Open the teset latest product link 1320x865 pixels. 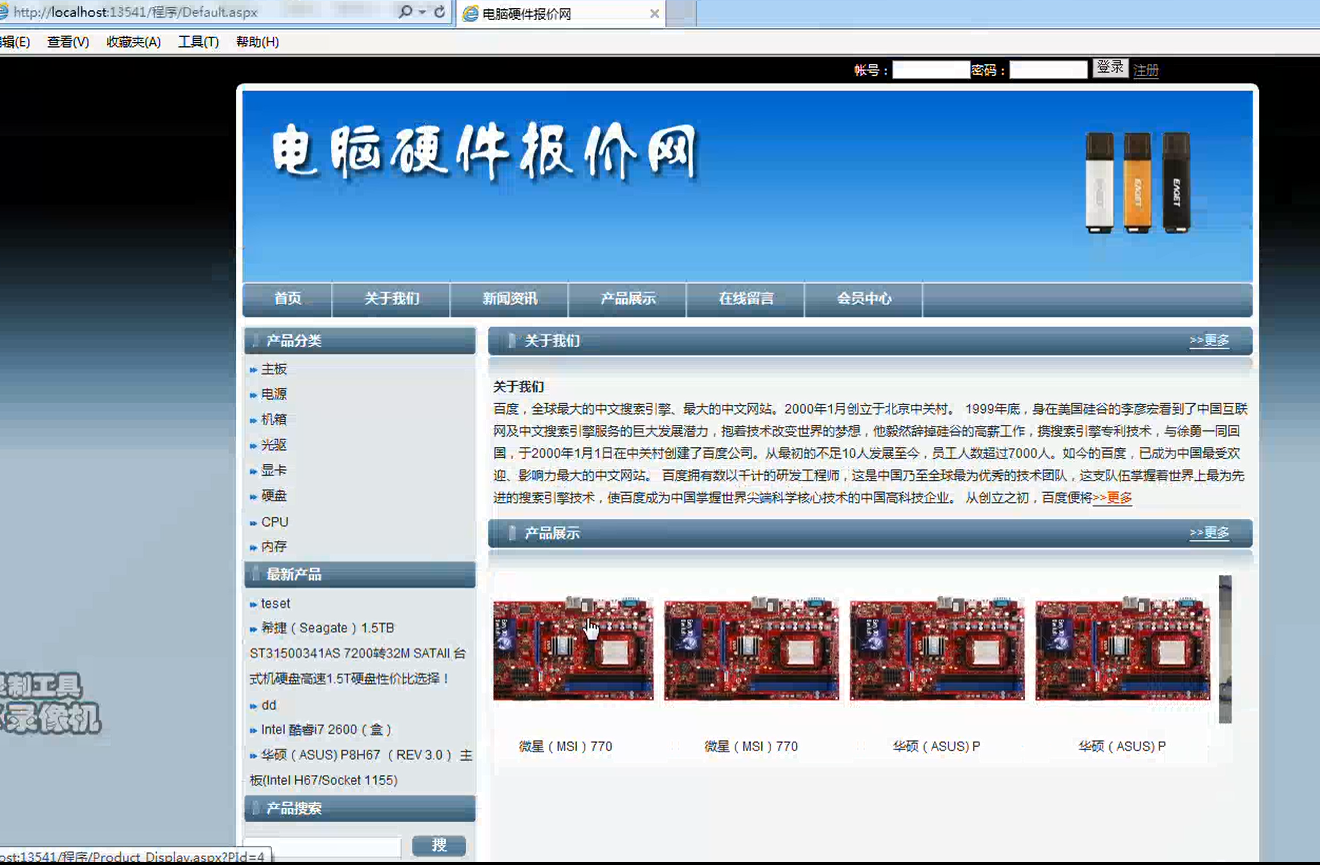coord(276,604)
